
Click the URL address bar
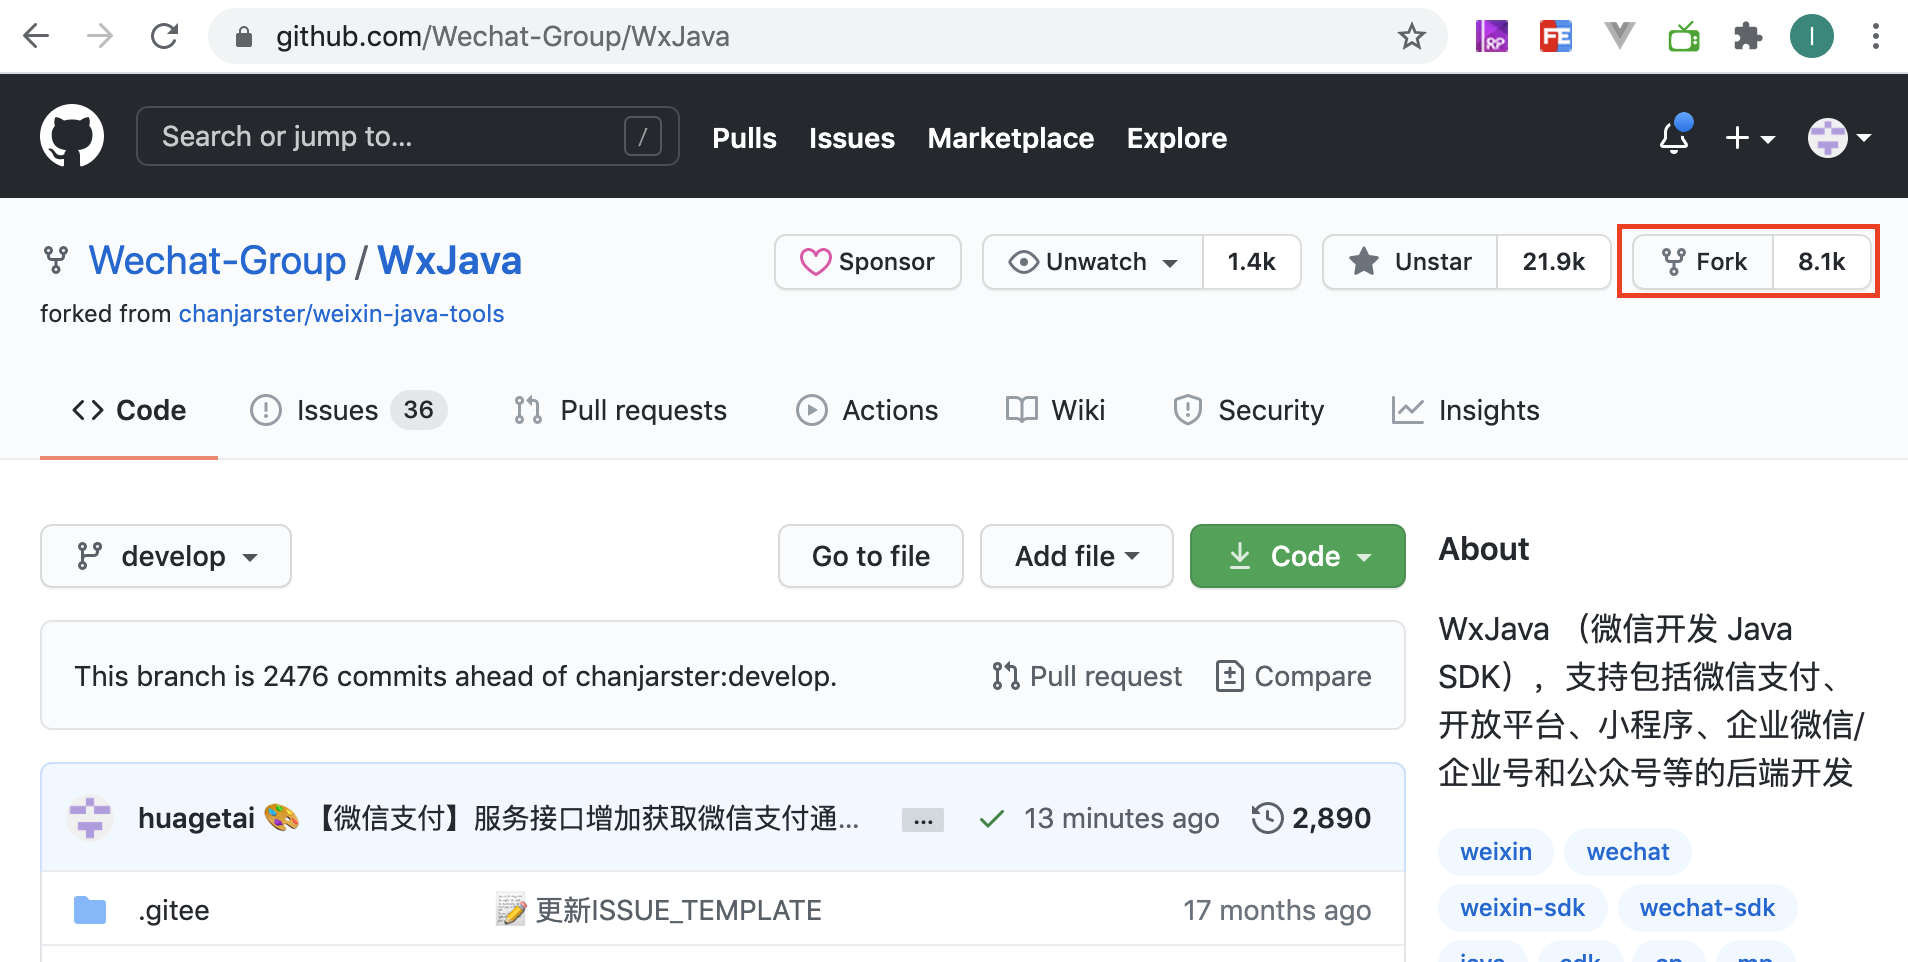[828, 37]
